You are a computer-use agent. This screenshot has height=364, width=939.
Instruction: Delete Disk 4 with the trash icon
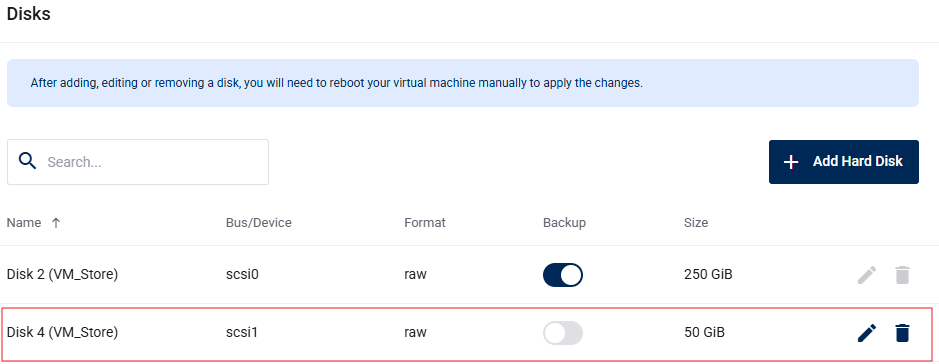[x=902, y=333]
